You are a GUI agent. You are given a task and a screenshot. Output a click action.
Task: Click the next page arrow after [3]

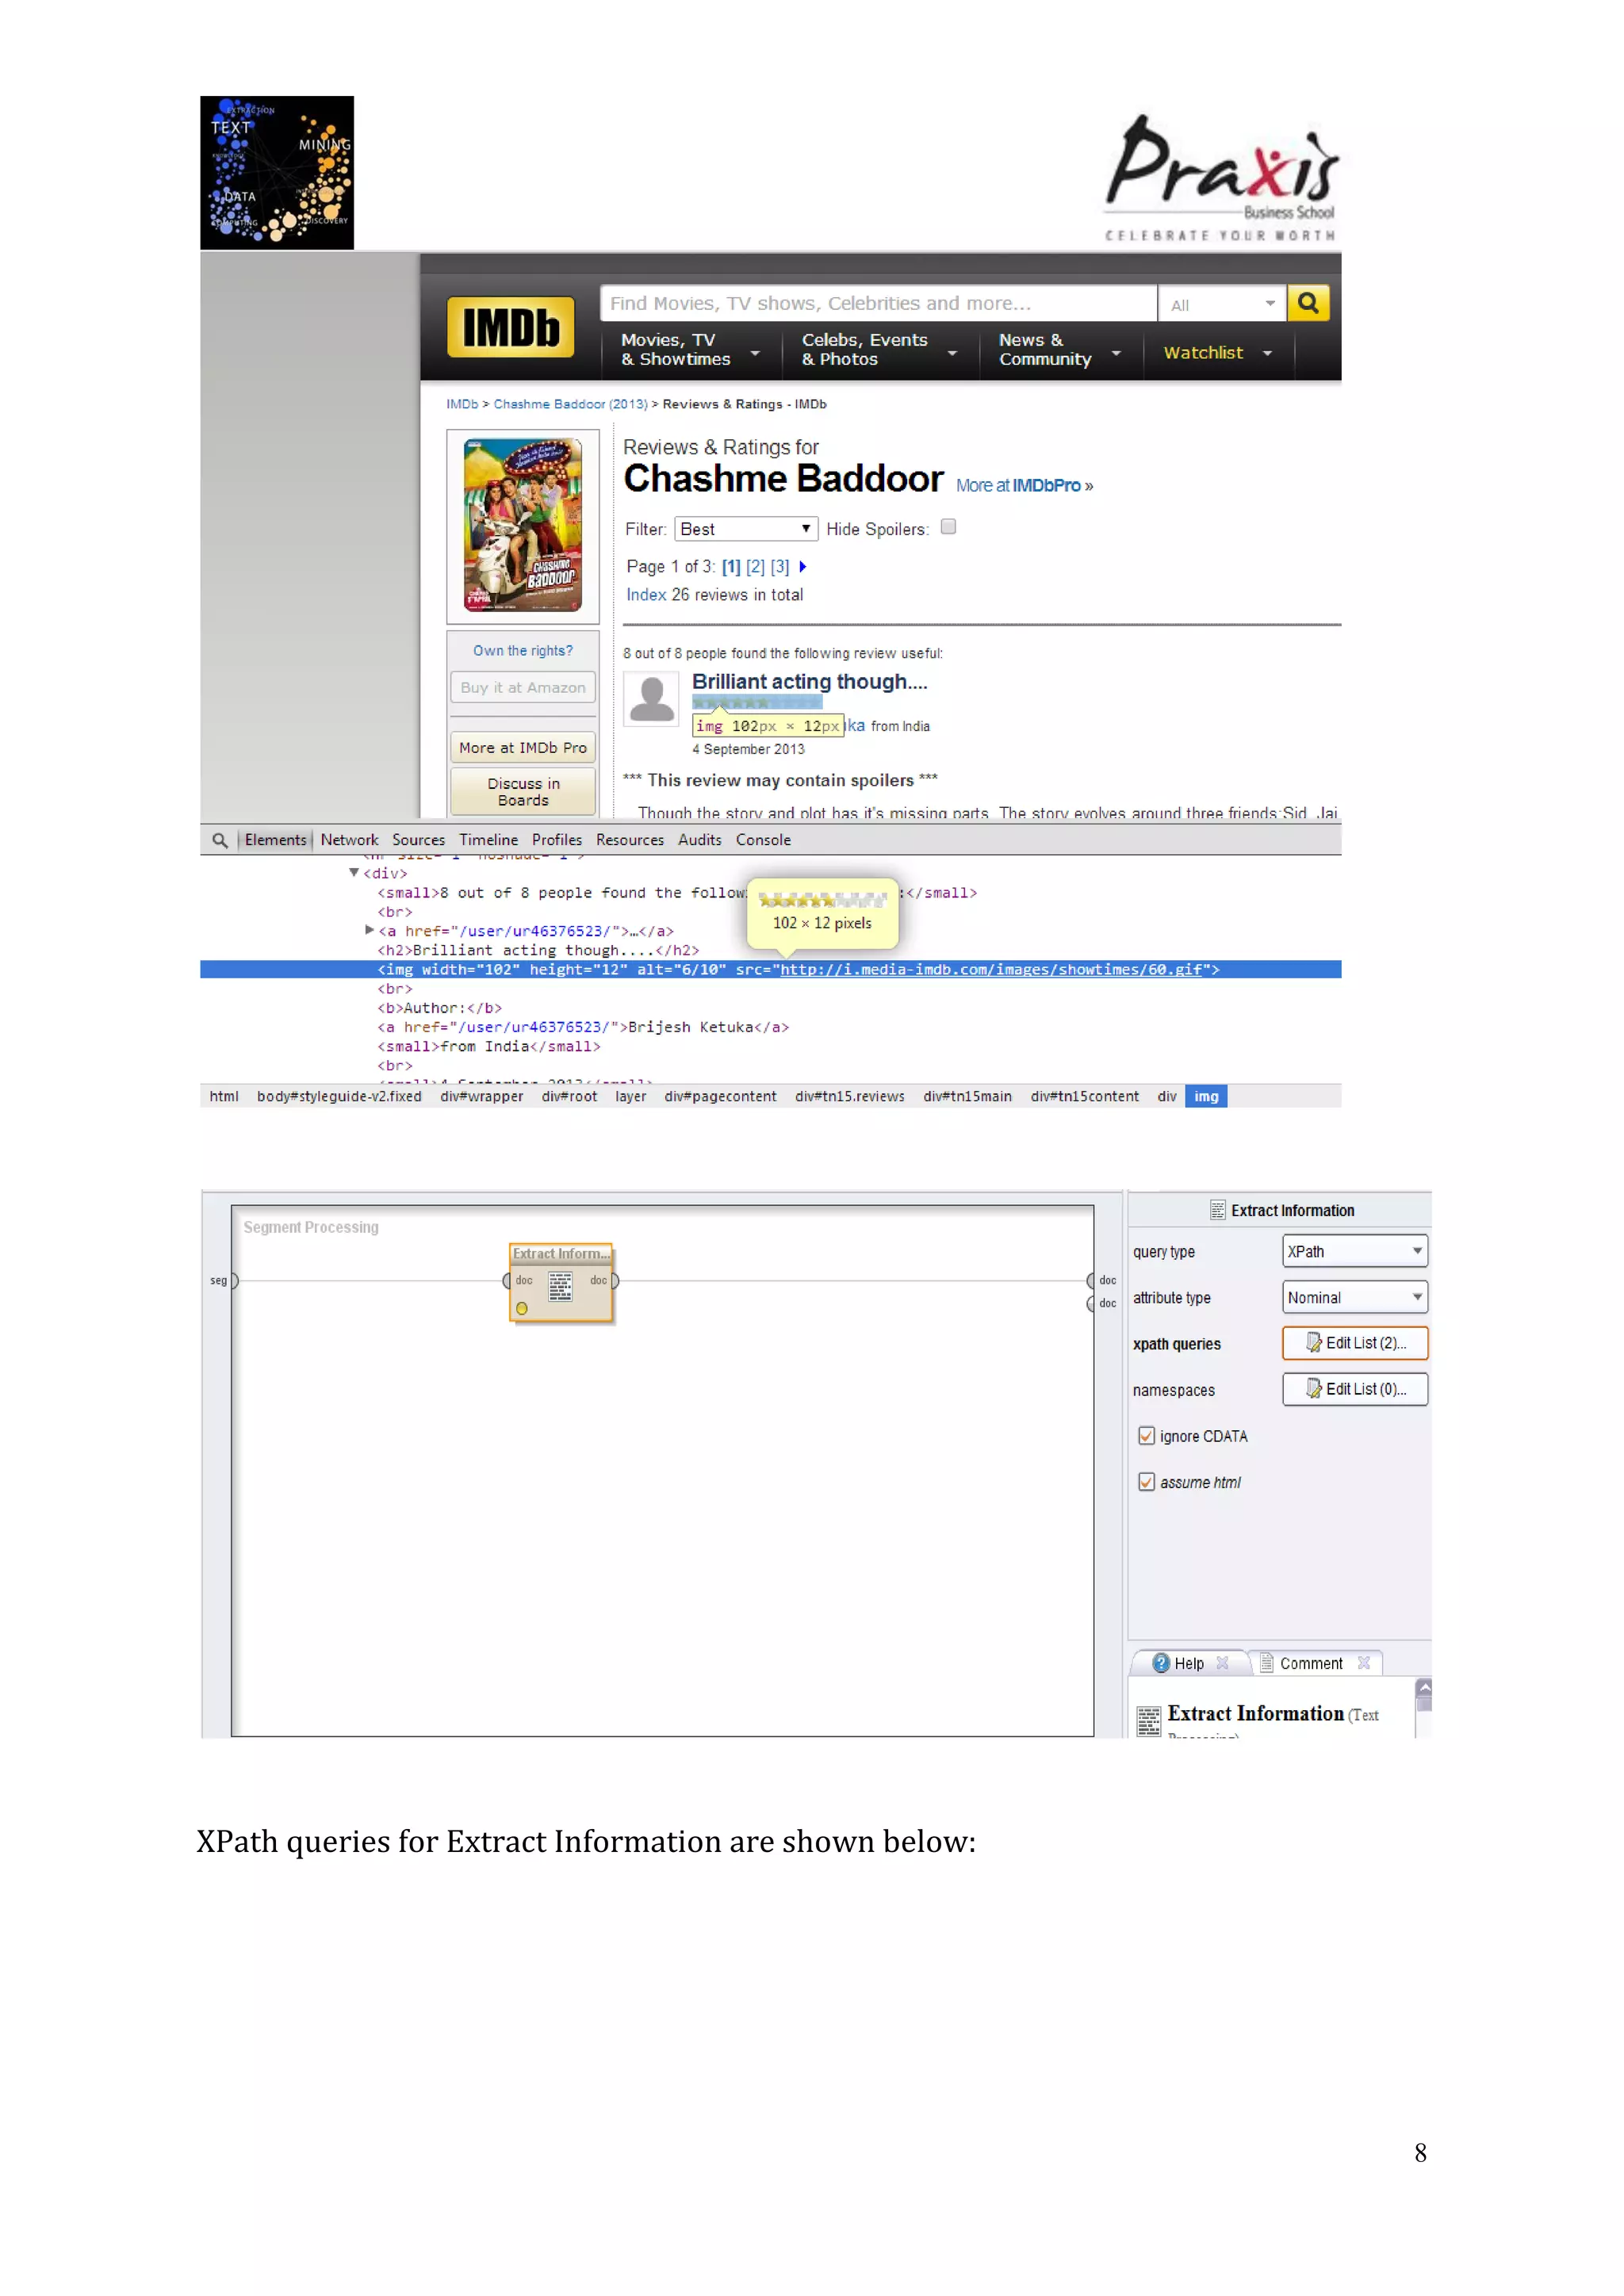[802, 567]
